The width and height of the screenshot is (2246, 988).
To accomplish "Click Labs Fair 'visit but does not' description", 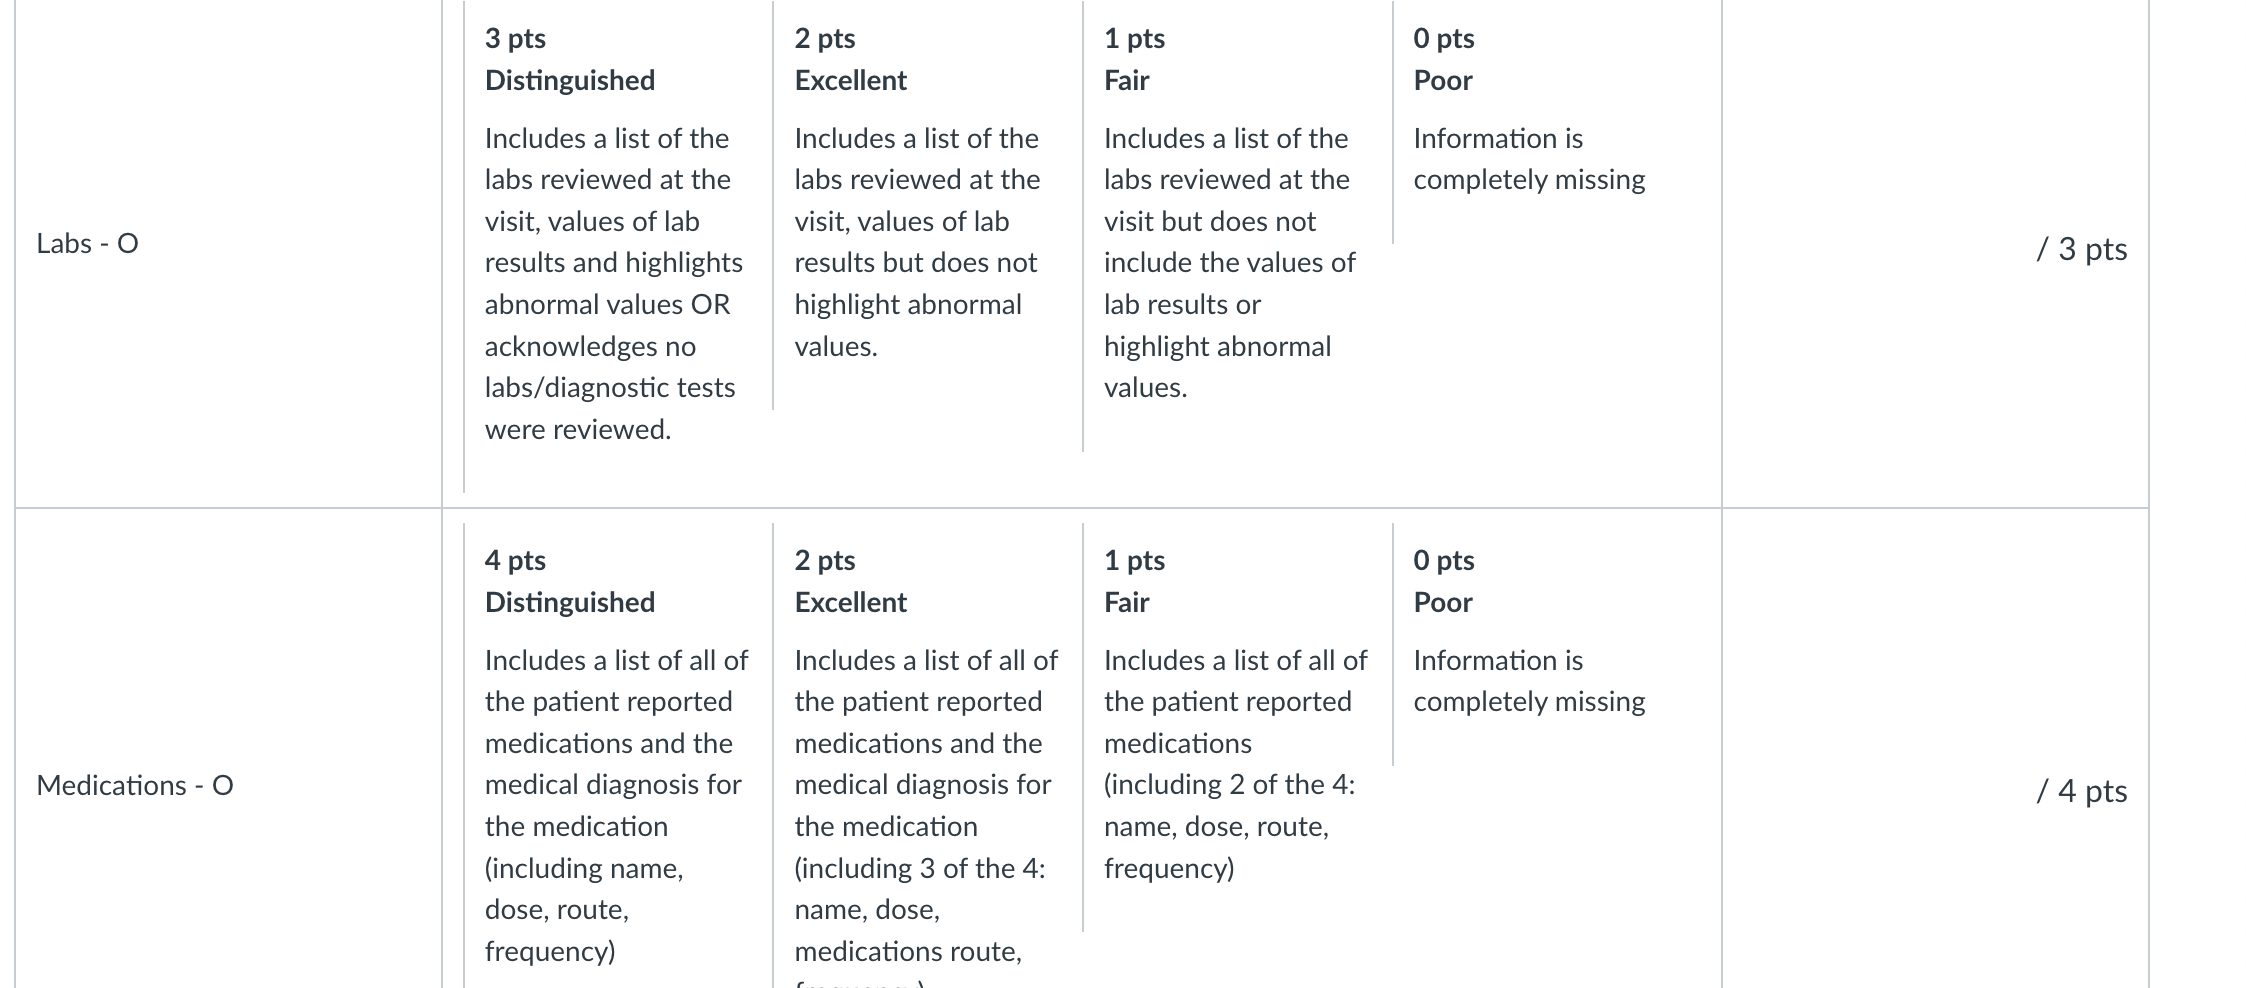I will tap(1210, 221).
